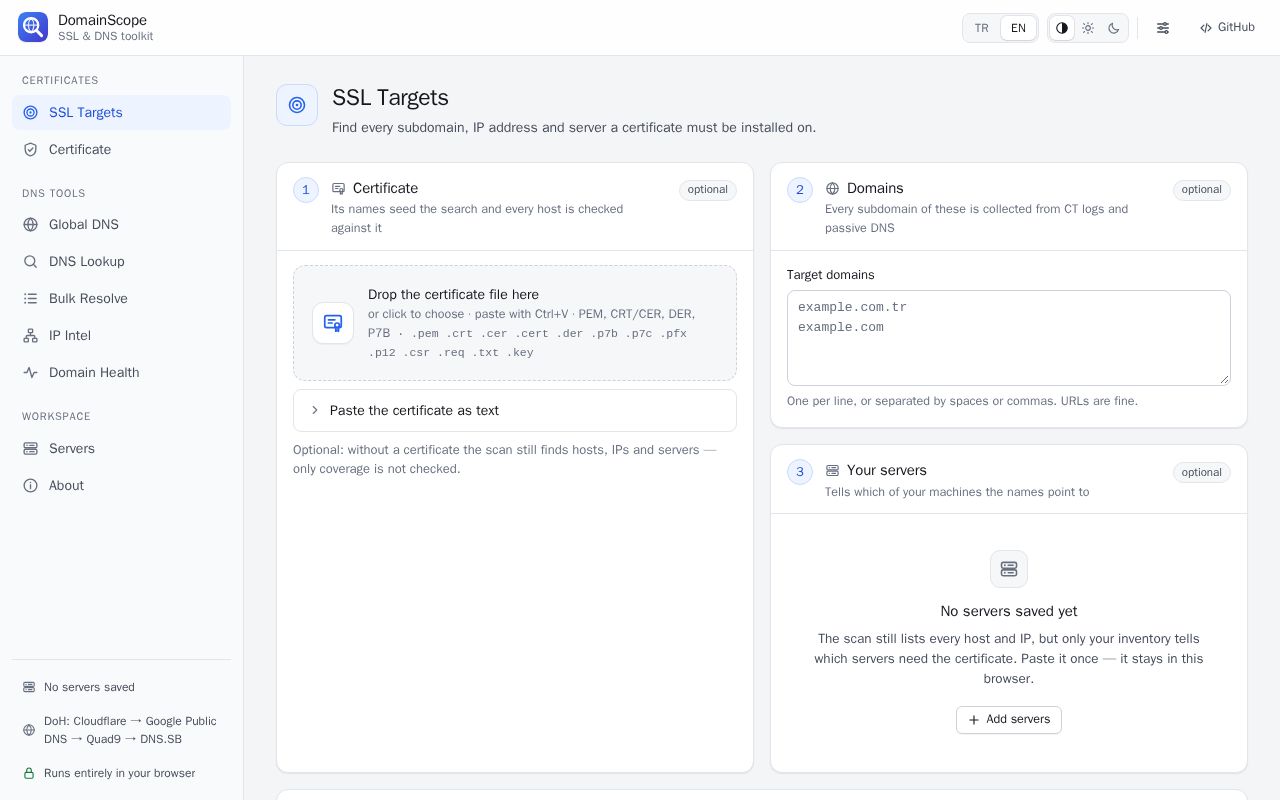Click the server icon beside 'Your servers'
Screen dimensions: 1280x800
click(832, 470)
